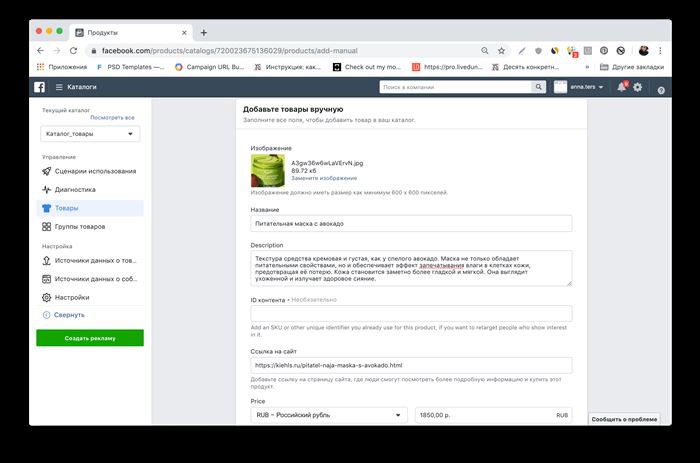Open the Каталог_товары catalog dropdown
The height and width of the screenshot is (463, 700).
(x=90, y=133)
